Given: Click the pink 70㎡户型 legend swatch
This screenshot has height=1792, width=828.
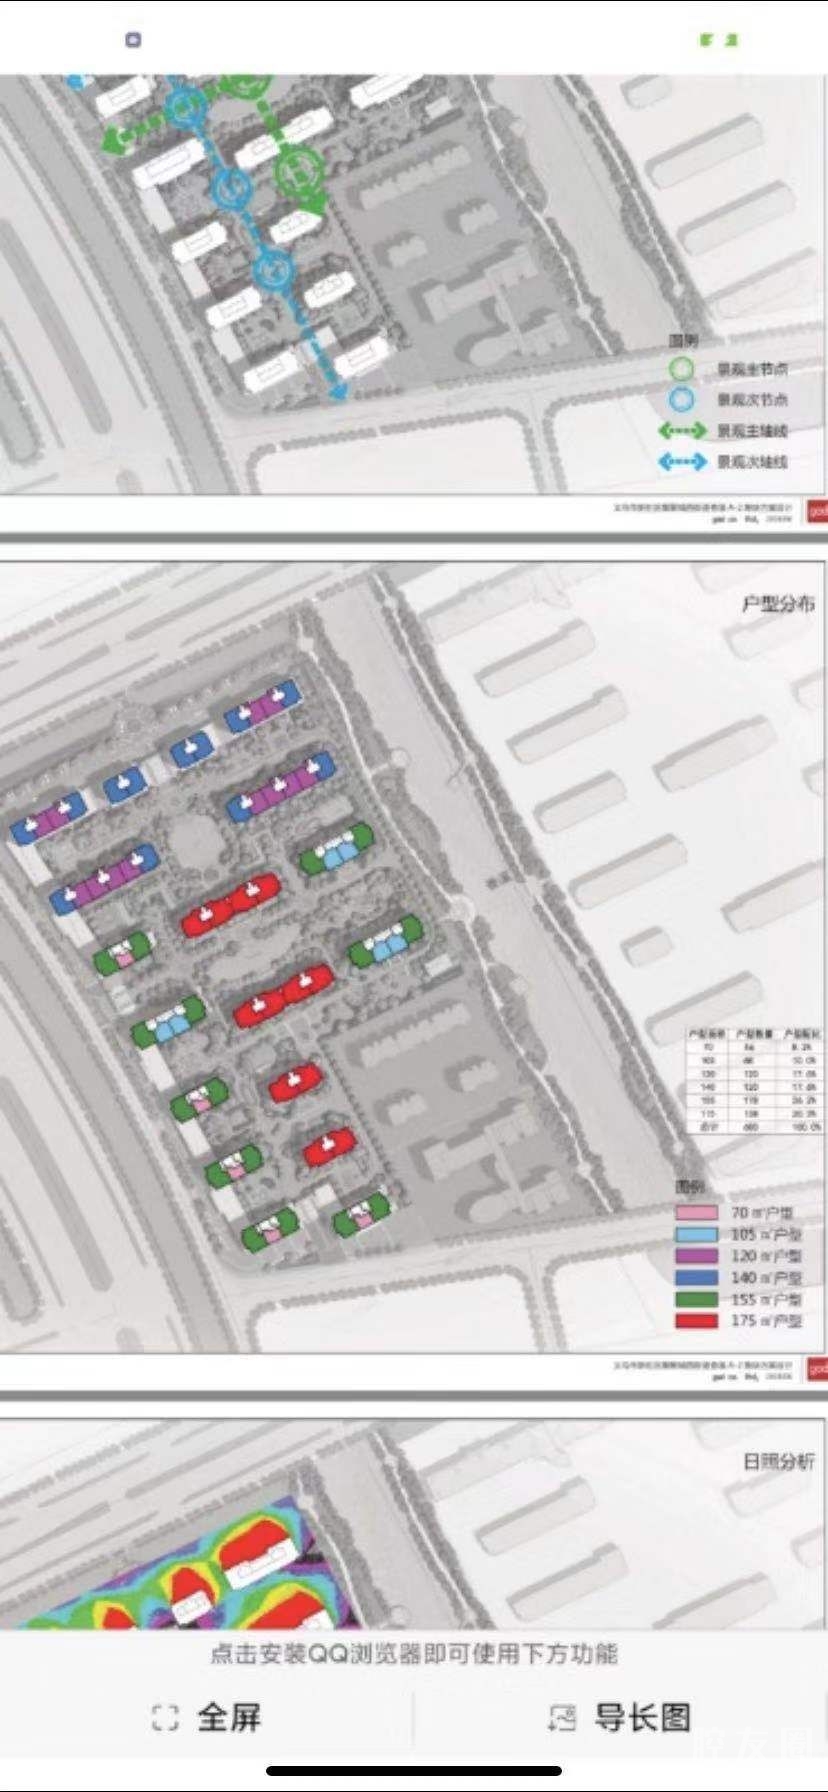Looking at the screenshot, I should point(696,1212).
